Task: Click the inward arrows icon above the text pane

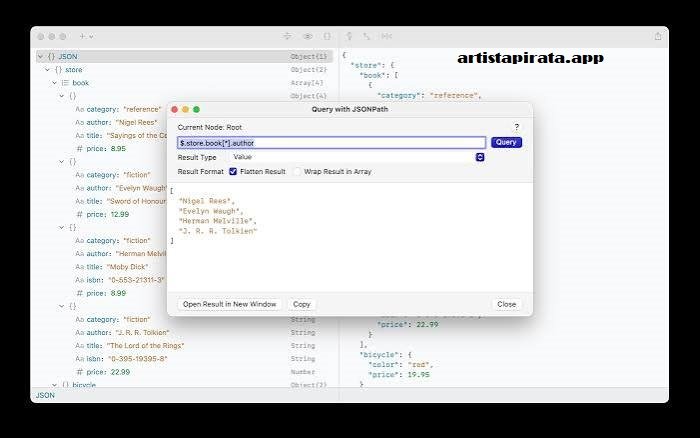Action: [387, 37]
